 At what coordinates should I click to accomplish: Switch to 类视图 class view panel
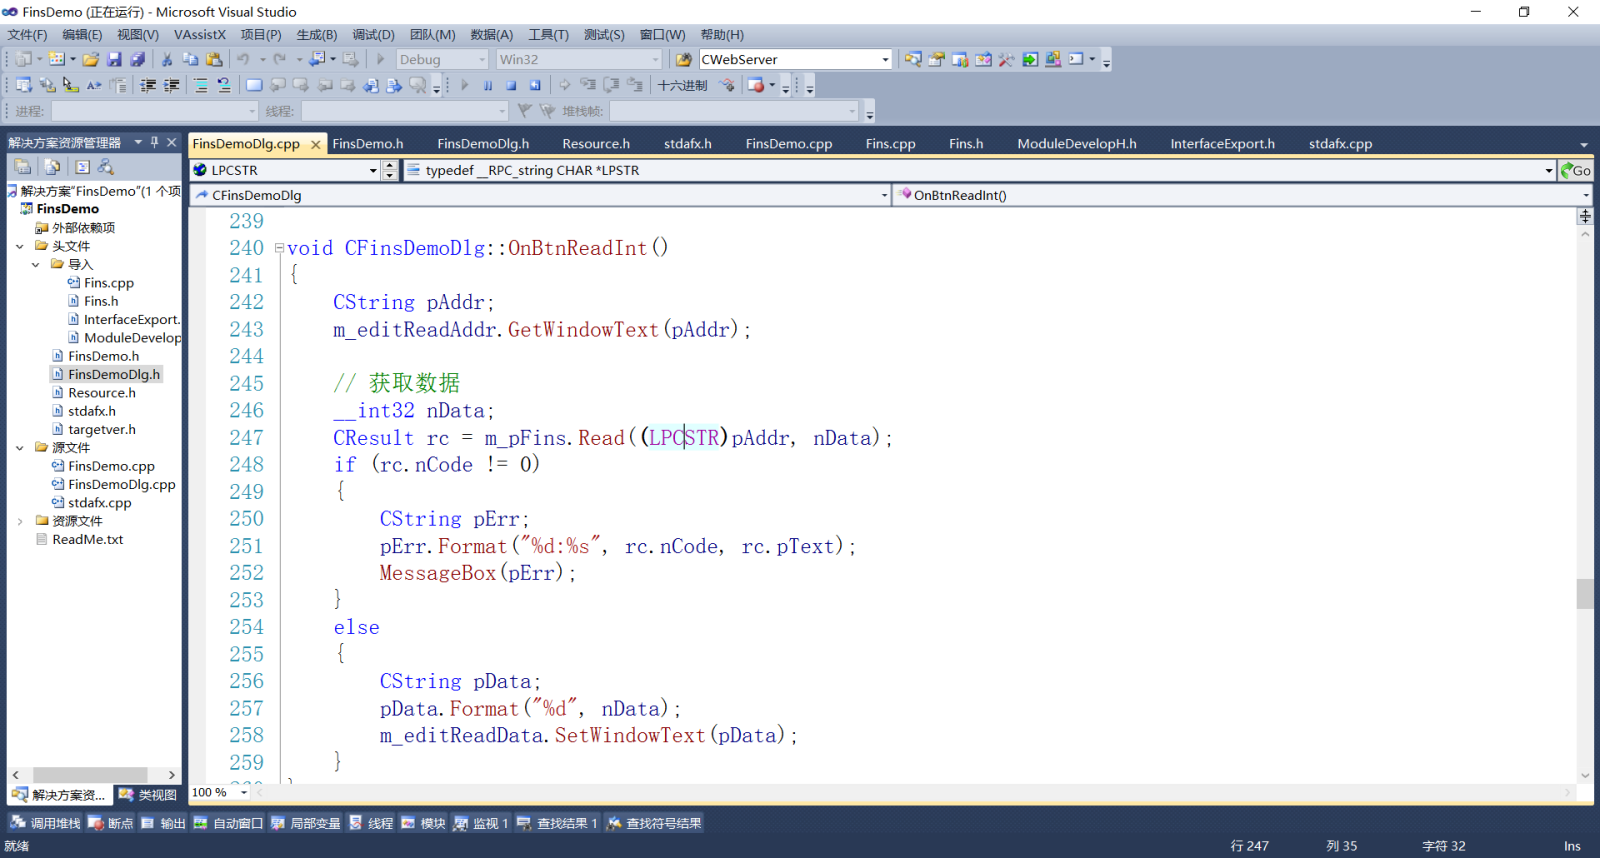148,795
